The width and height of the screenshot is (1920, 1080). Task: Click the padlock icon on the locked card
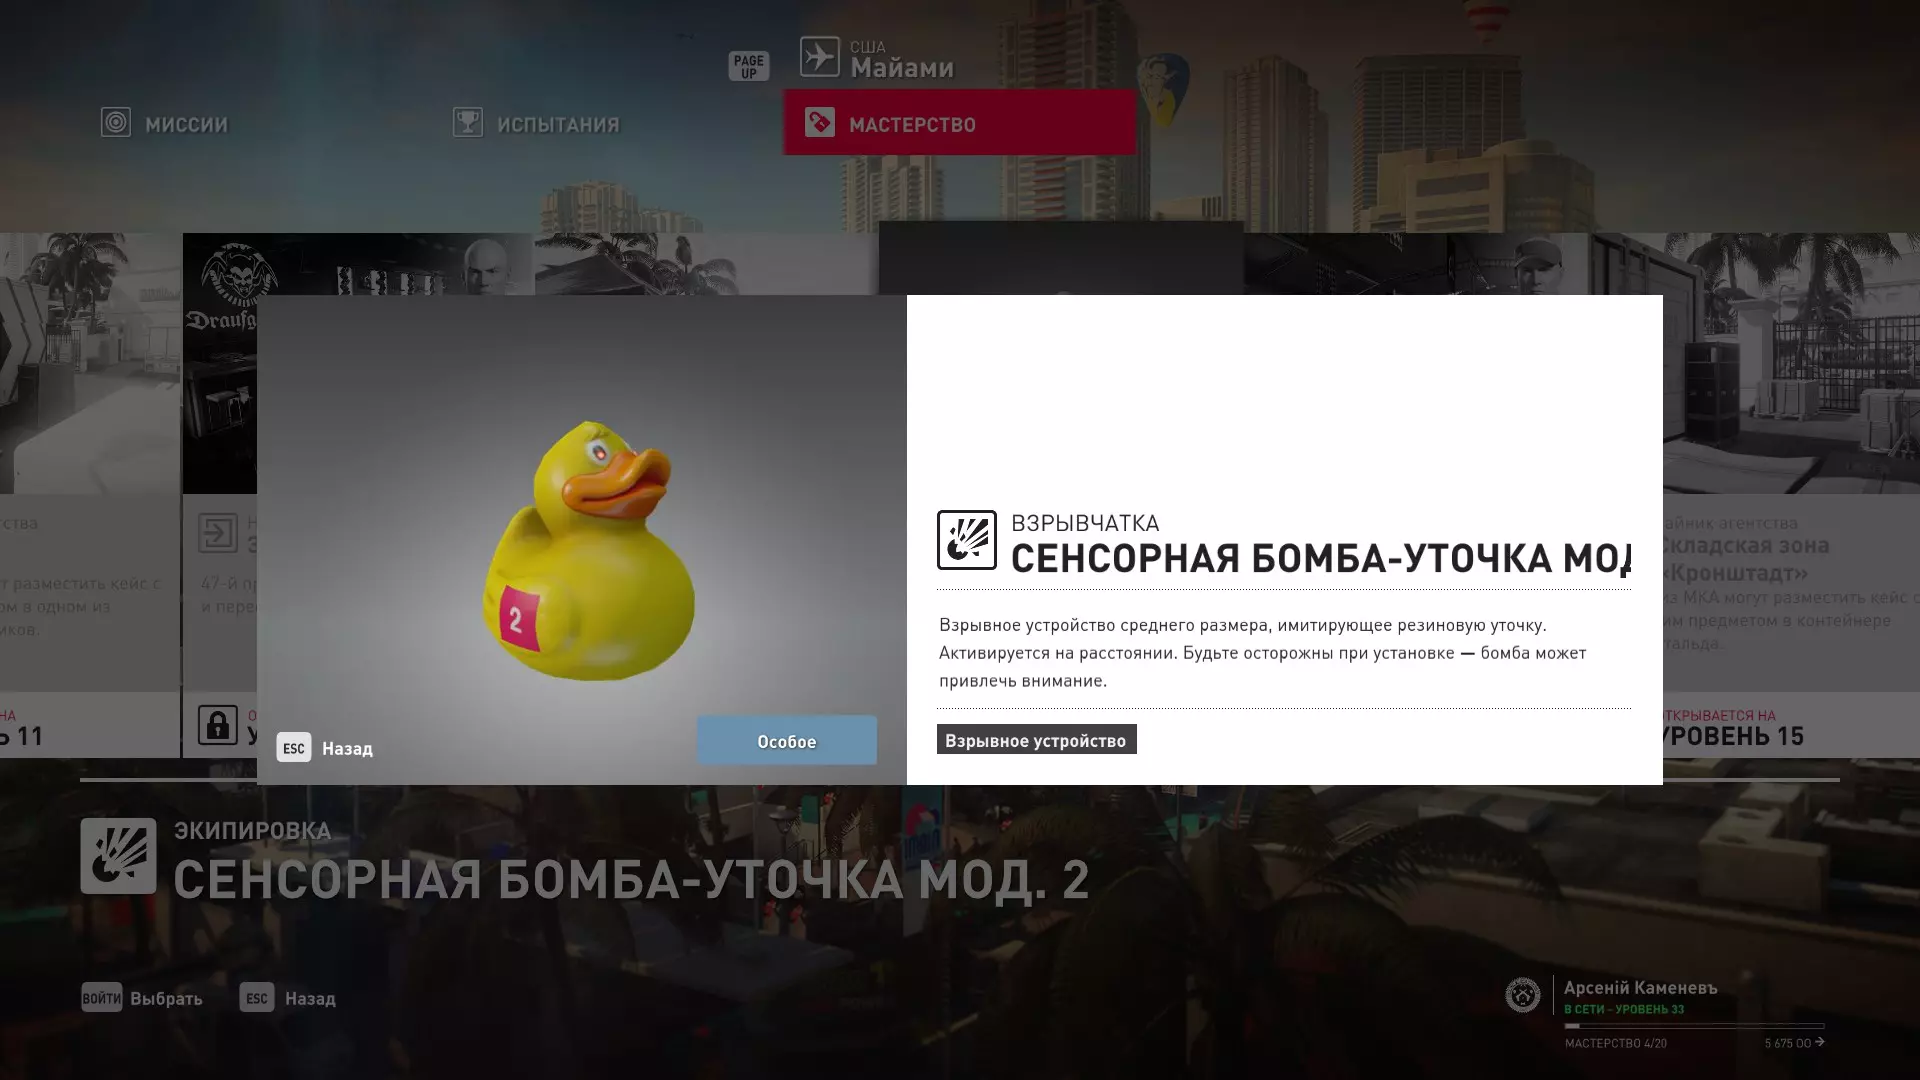point(217,725)
